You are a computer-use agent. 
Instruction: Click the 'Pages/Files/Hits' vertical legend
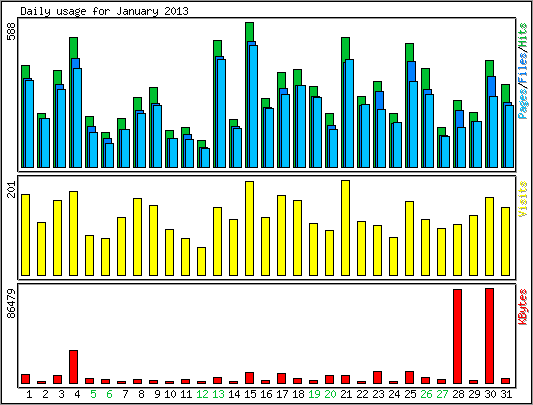(x=523, y=71)
